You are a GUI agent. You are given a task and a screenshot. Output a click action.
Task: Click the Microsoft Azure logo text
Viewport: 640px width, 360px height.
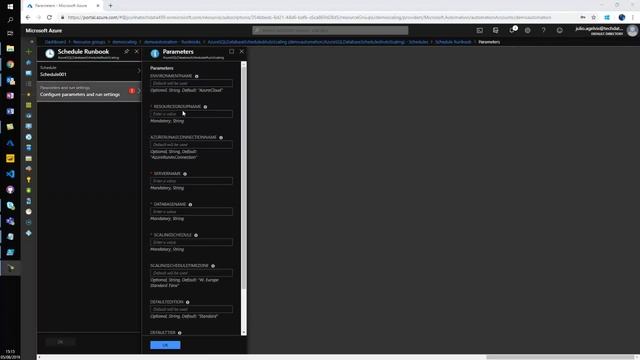(44, 31)
